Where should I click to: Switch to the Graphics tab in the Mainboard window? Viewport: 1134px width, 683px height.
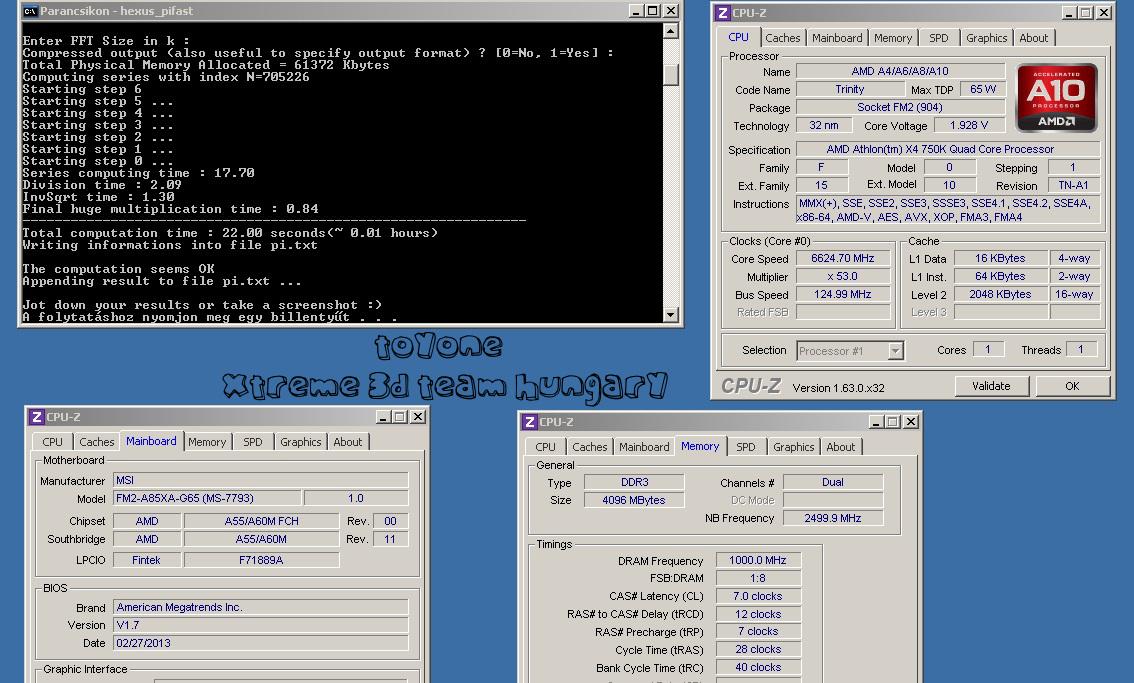click(x=300, y=442)
